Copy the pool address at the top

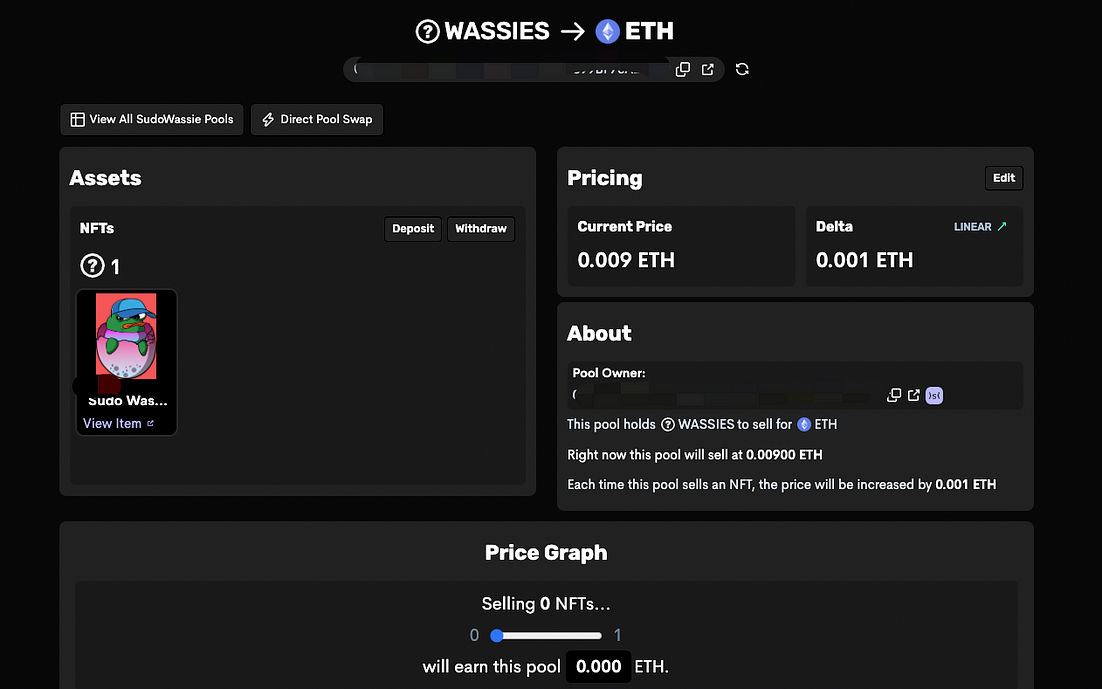click(x=682, y=70)
